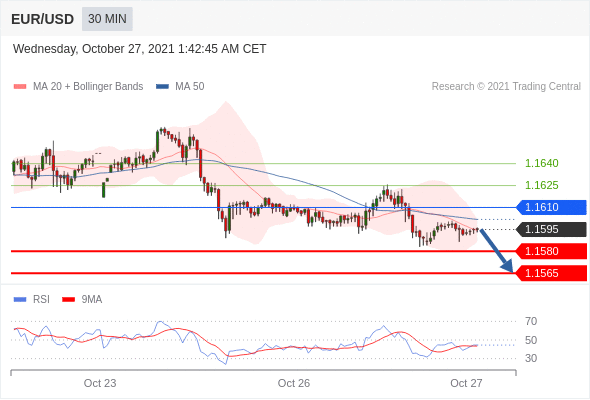The image size is (590, 400).
Task: Toggle the 9MA legend entry
Action: 82,300
